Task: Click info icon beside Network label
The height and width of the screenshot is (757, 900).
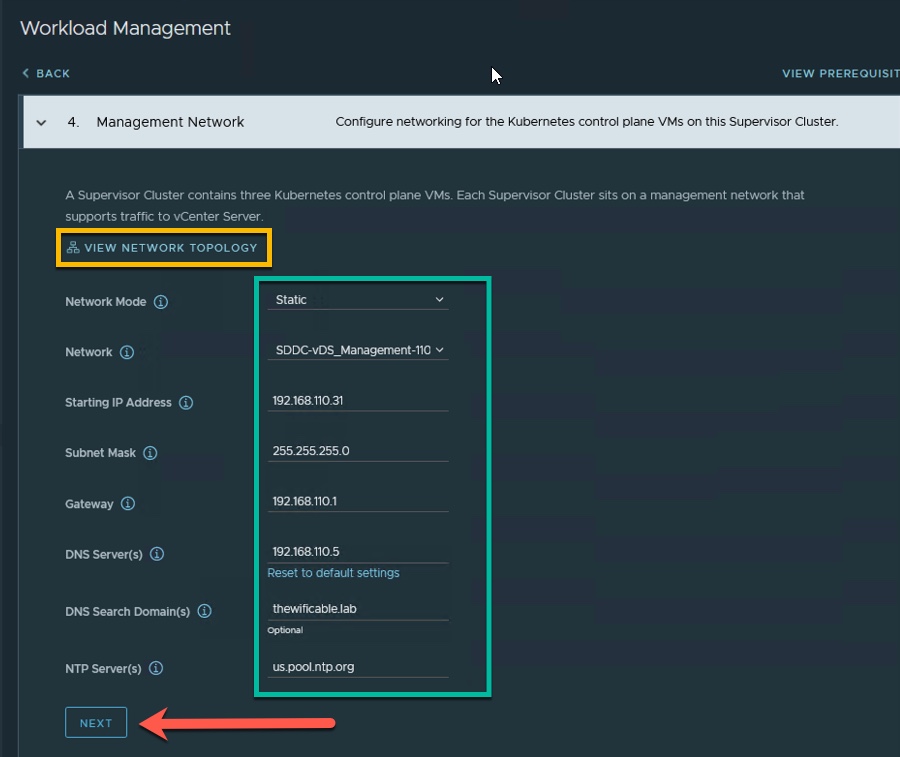Action: [x=127, y=352]
